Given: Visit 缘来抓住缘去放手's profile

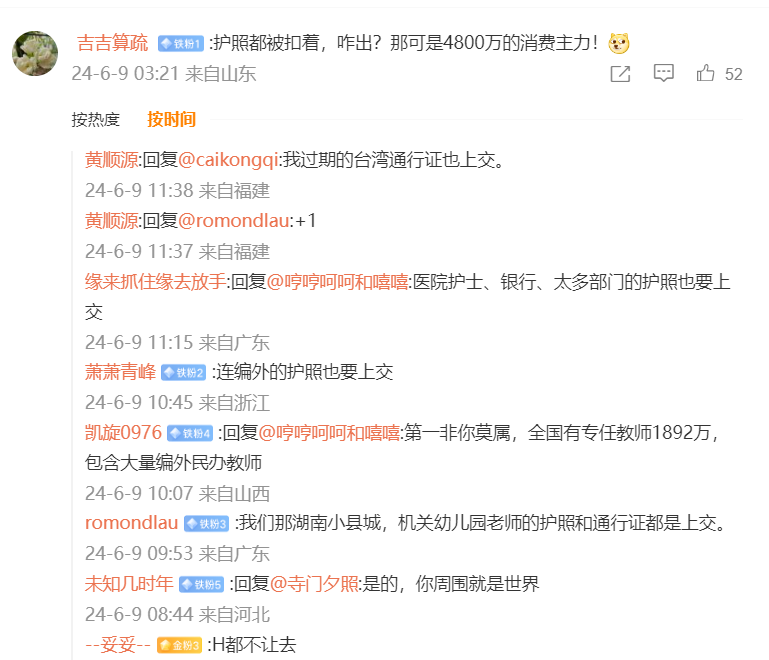Looking at the screenshot, I should (155, 282).
